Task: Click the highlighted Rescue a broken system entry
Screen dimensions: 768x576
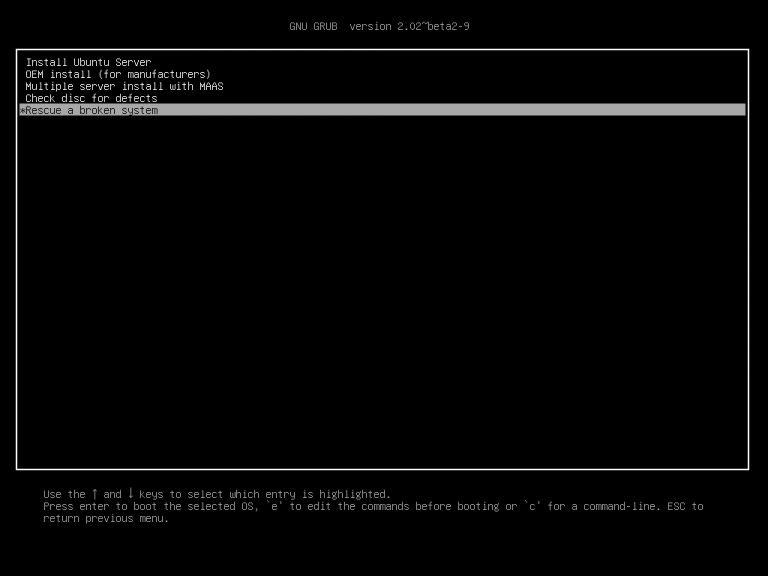Action: pyautogui.click(x=382, y=110)
